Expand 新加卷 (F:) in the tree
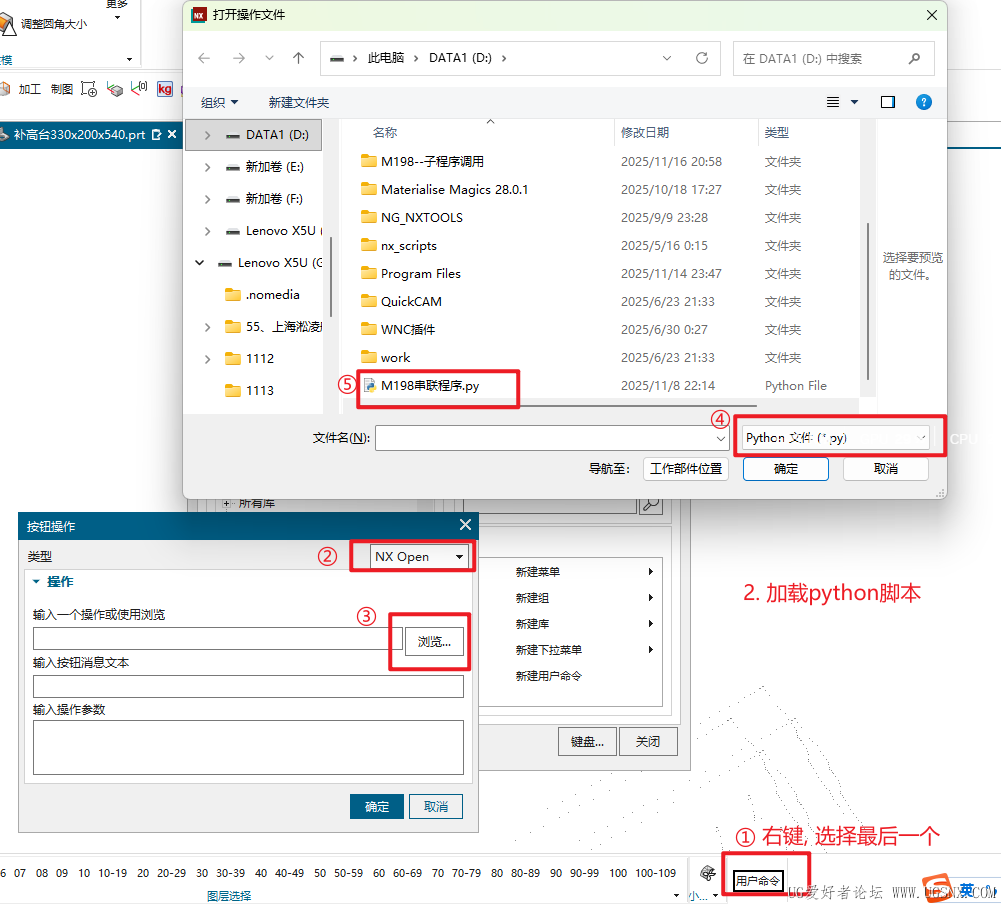Screen dimensions: 1001x905 coord(207,199)
